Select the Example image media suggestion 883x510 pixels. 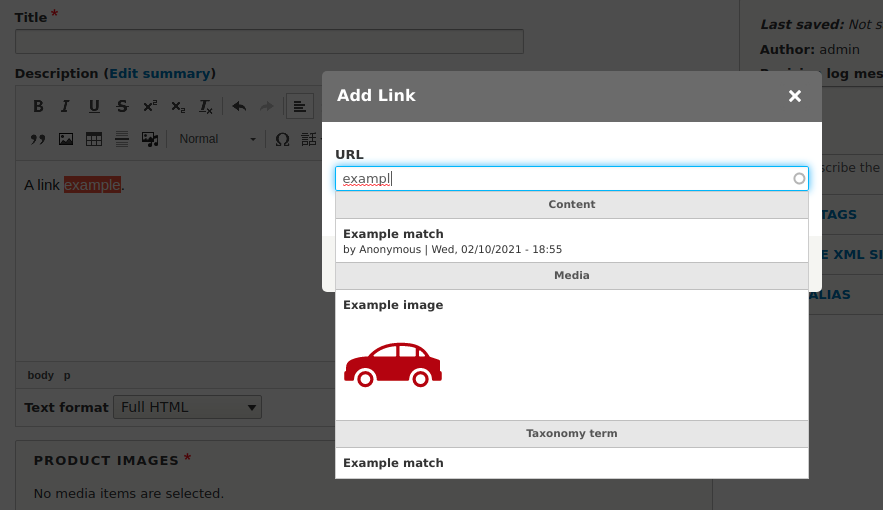[x=572, y=355]
